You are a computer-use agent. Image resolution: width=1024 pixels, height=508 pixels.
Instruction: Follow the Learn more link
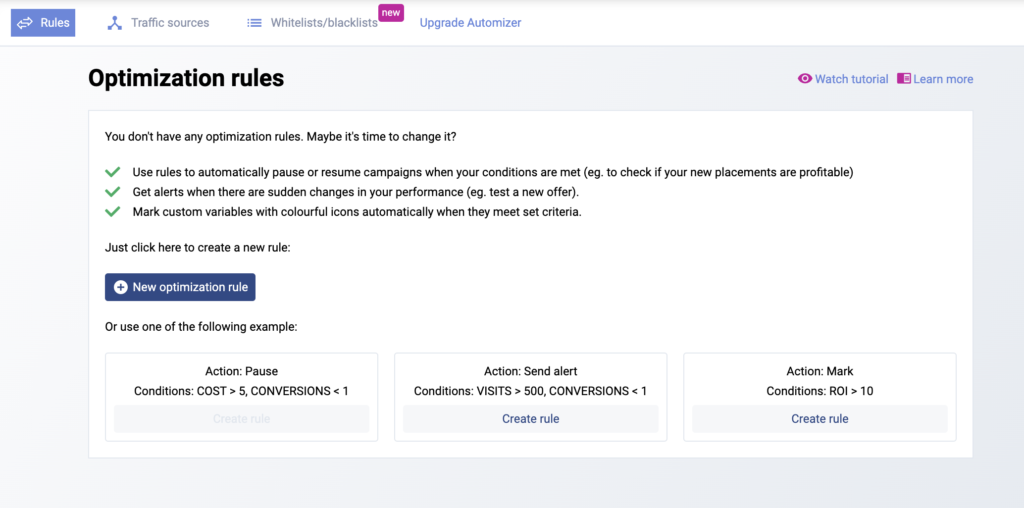[x=943, y=79]
